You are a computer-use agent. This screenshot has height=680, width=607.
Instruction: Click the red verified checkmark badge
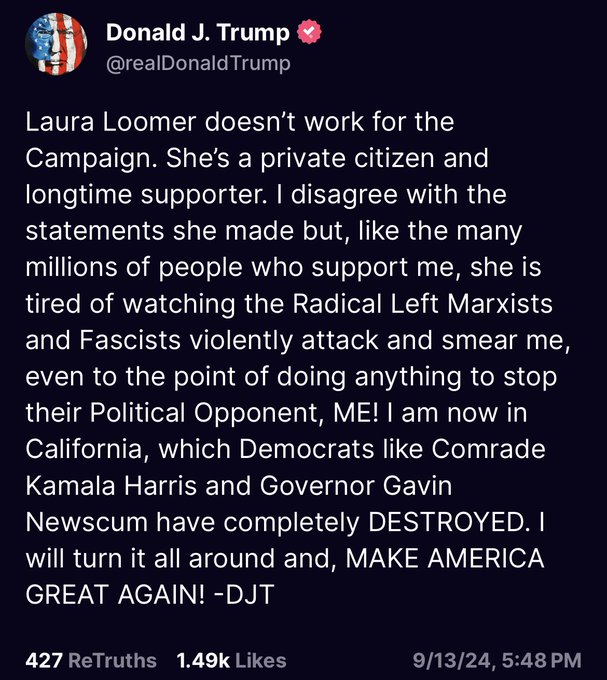[309, 32]
